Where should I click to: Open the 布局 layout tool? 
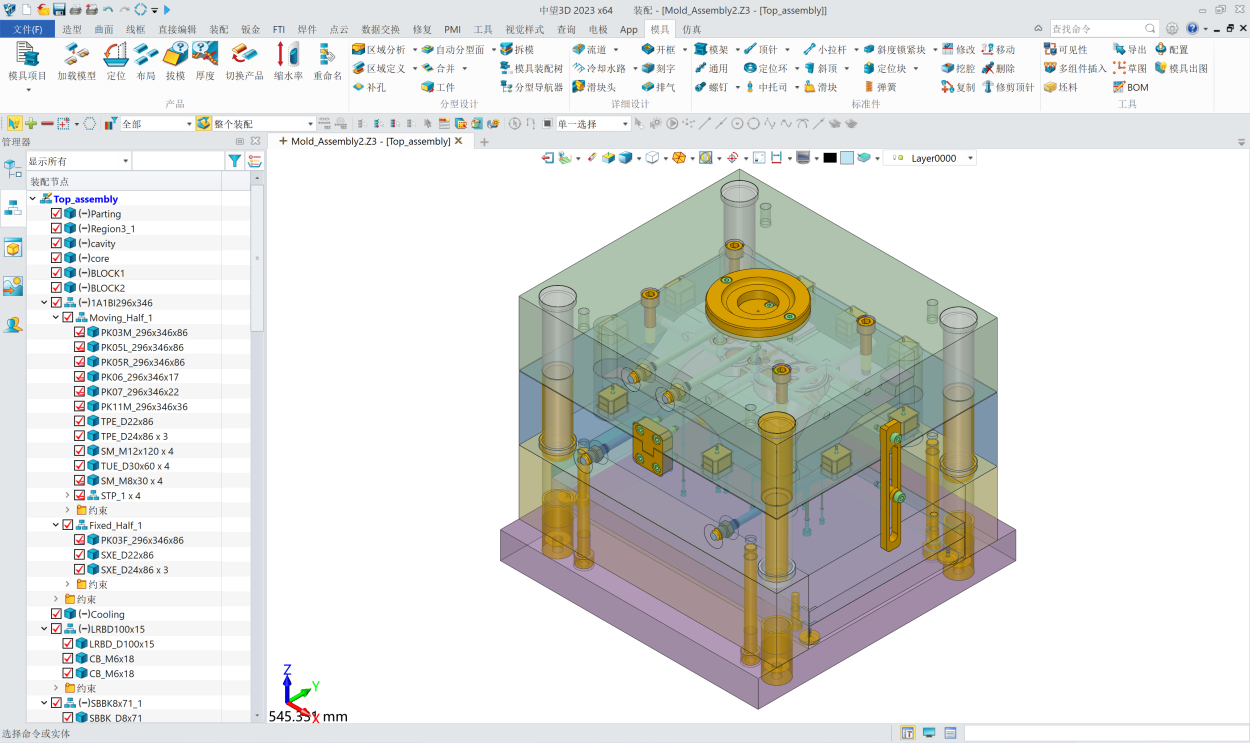click(x=146, y=62)
